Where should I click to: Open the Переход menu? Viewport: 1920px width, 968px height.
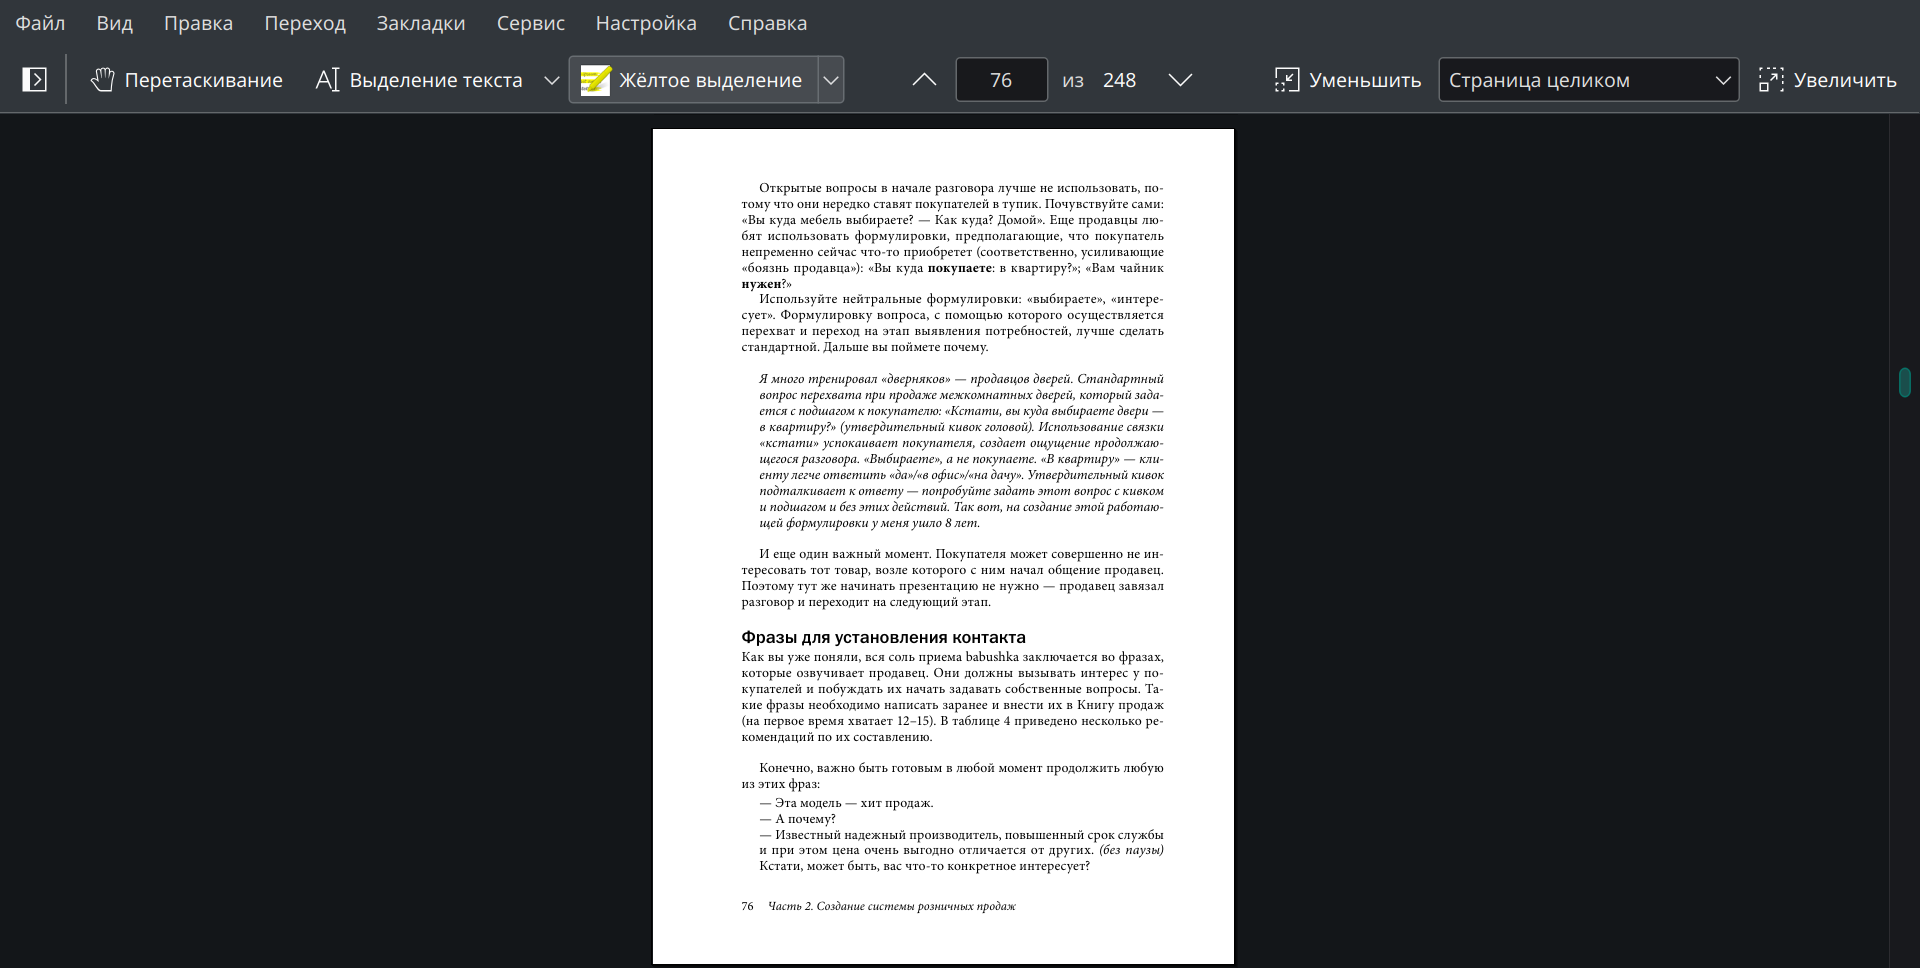[305, 23]
